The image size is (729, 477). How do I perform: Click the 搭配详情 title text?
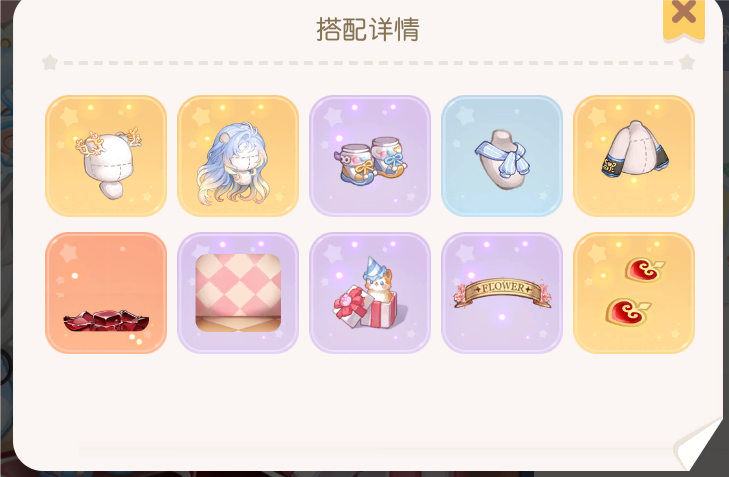click(368, 29)
